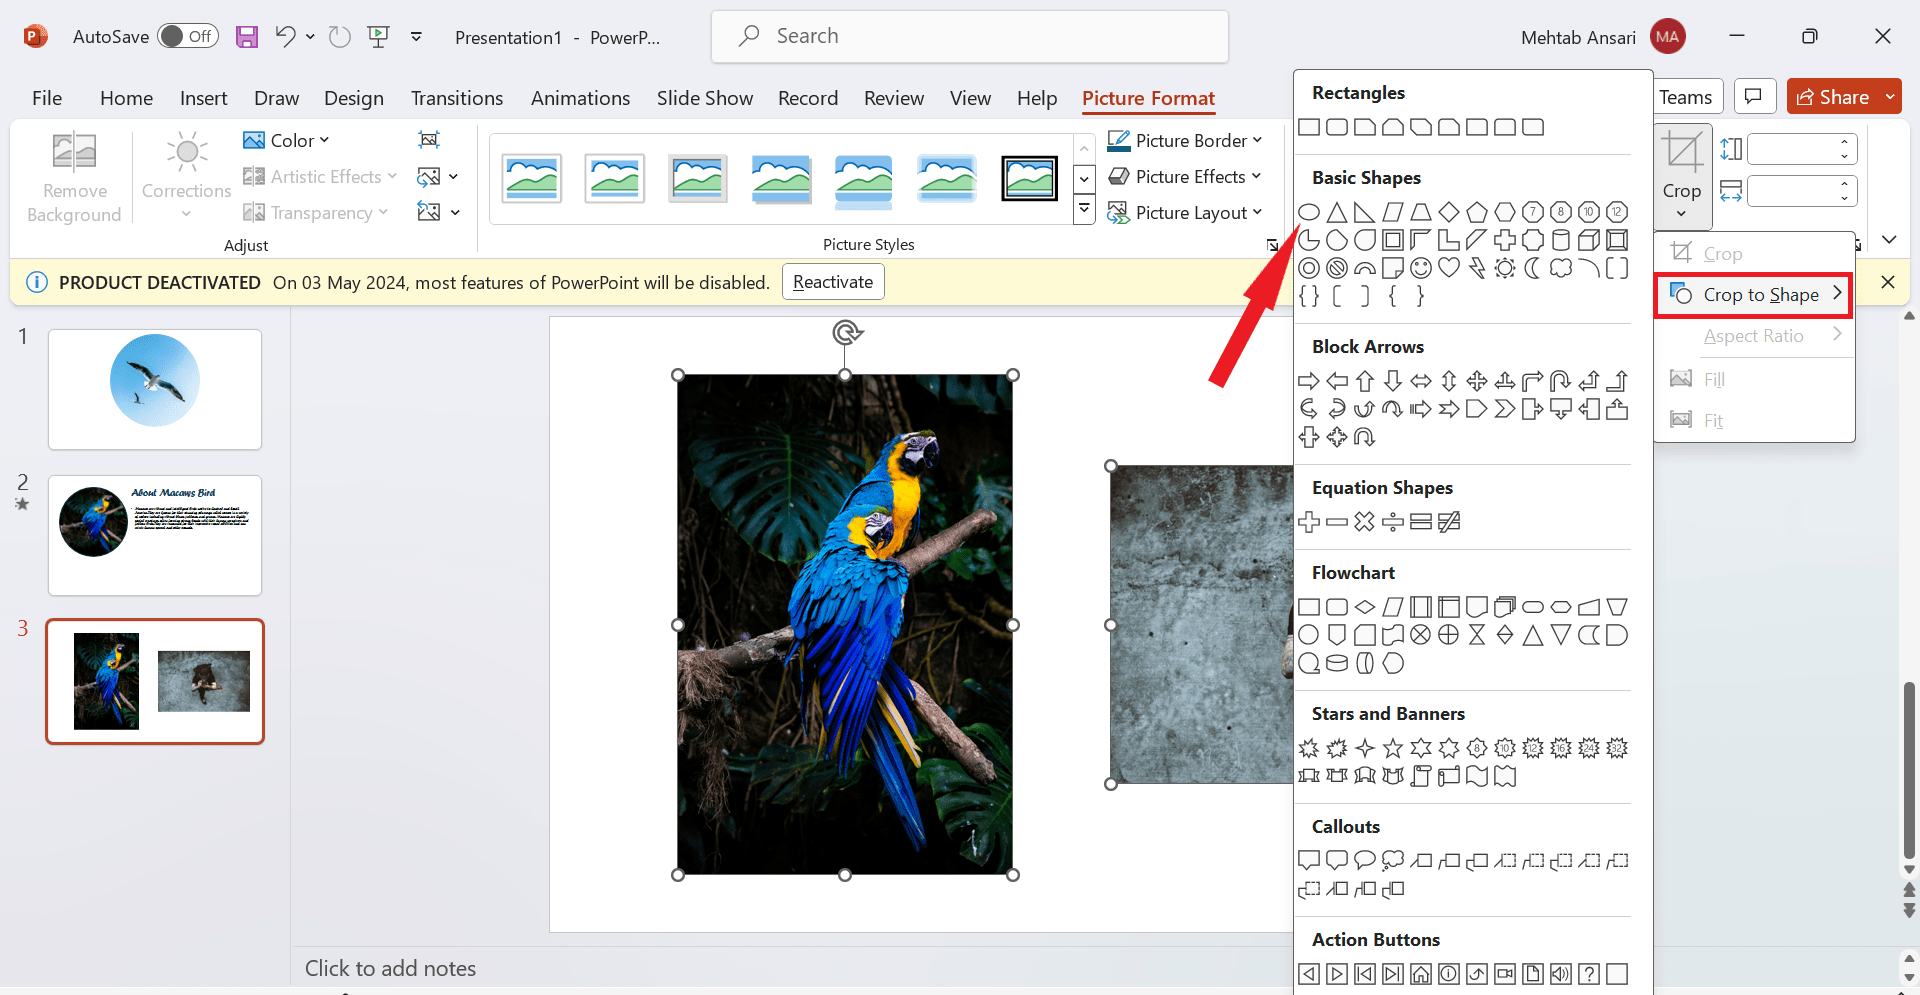Screen dimensions: 1920x995
Task: Click the Mehtab Ansari account avatar
Action: [x=1668, y=37]
